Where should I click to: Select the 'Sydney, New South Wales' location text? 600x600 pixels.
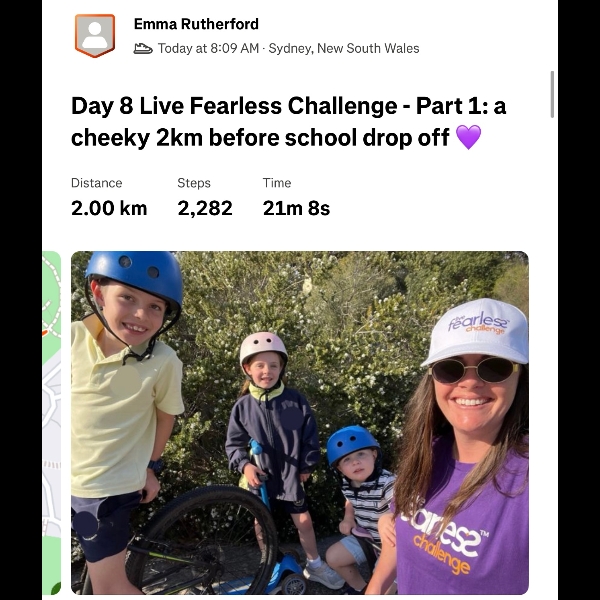point(344,49)
